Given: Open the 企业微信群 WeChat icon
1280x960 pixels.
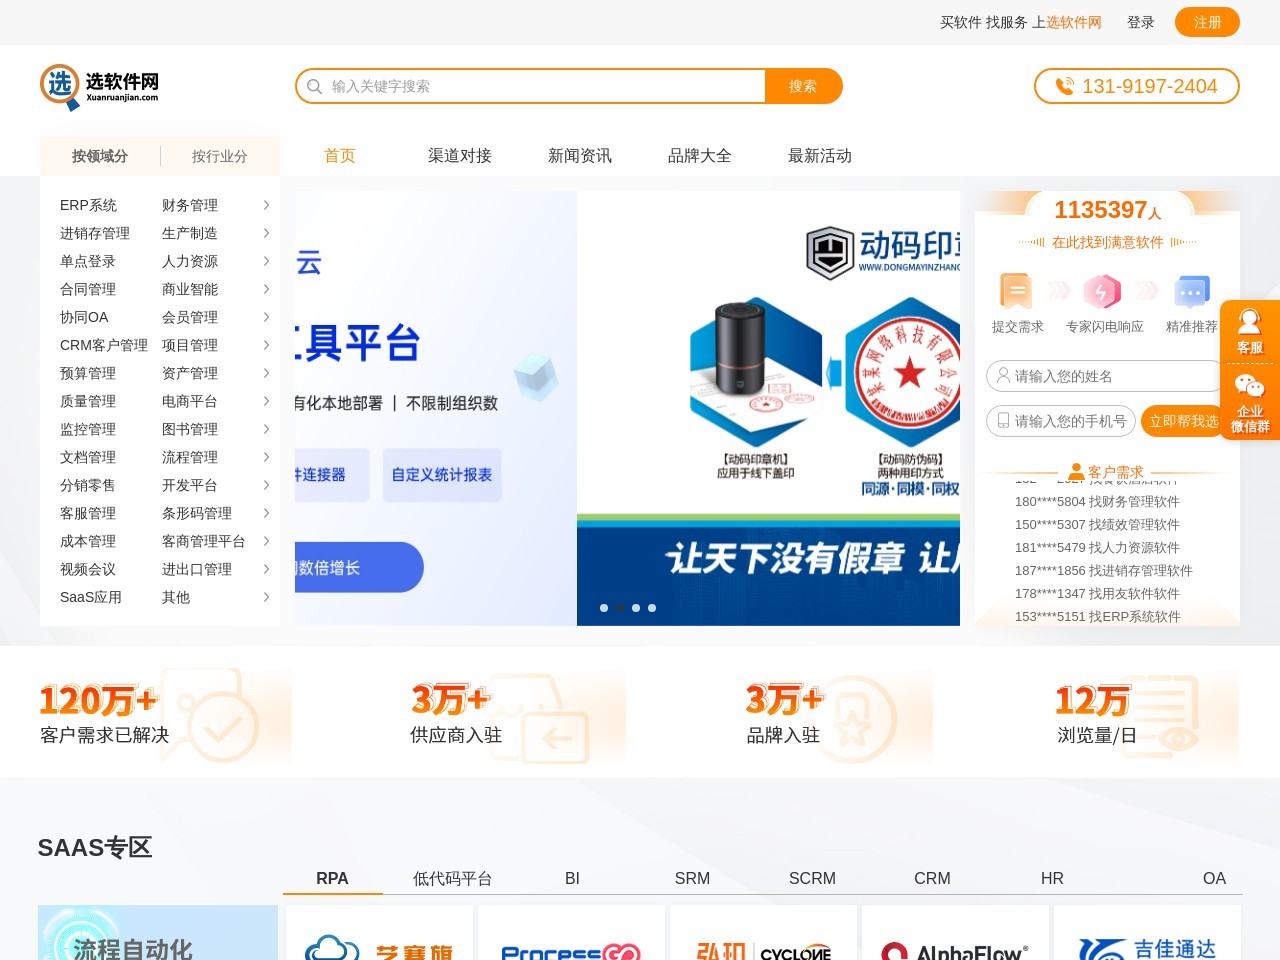Looking at the screenshot, I should pyautogui.click(x=1249, y=401).
